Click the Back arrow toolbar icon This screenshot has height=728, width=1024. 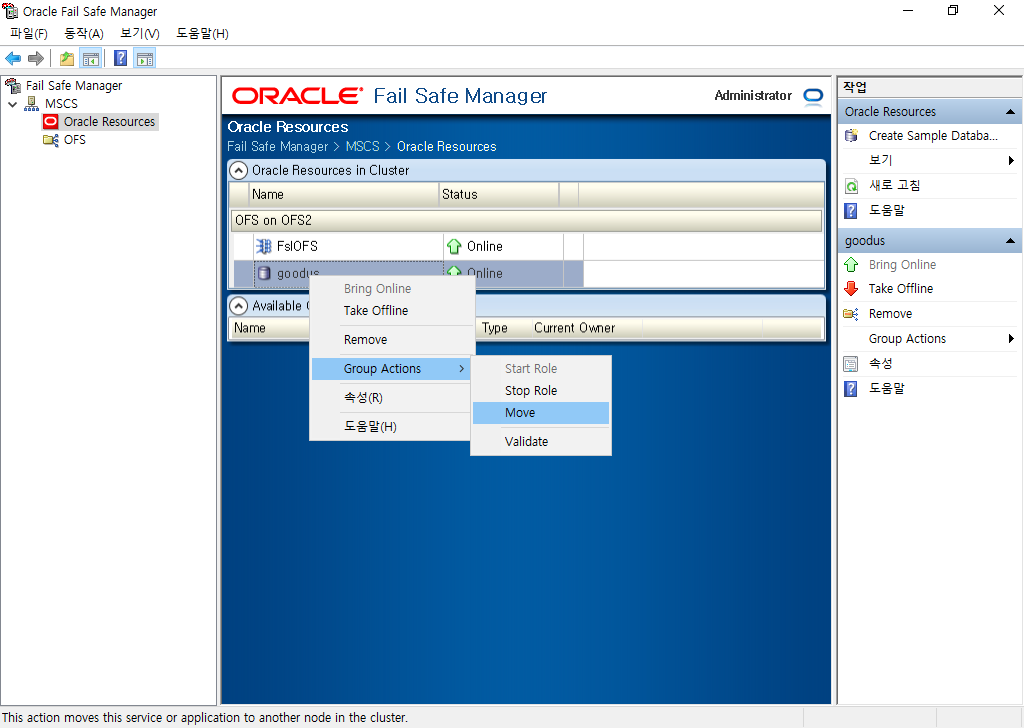click(13, 59)
